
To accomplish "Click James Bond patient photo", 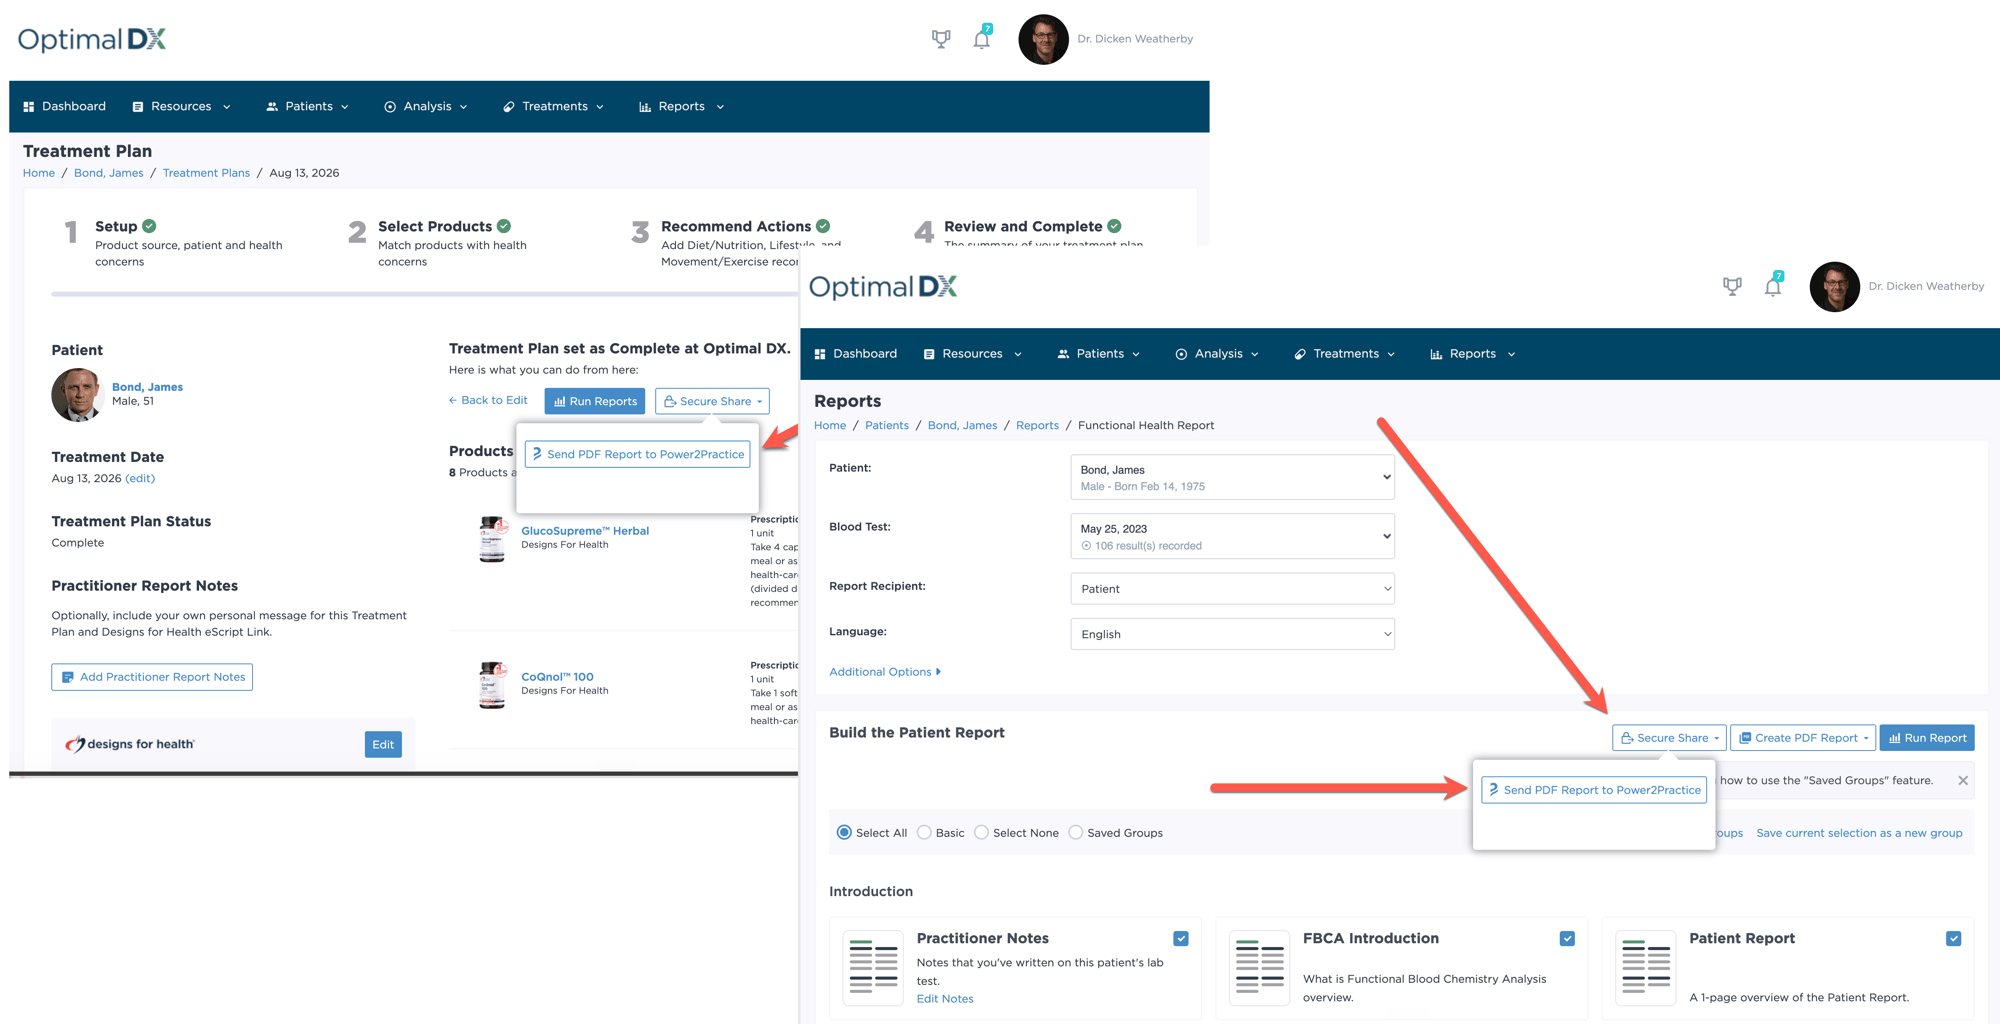I will pos(77,394).
